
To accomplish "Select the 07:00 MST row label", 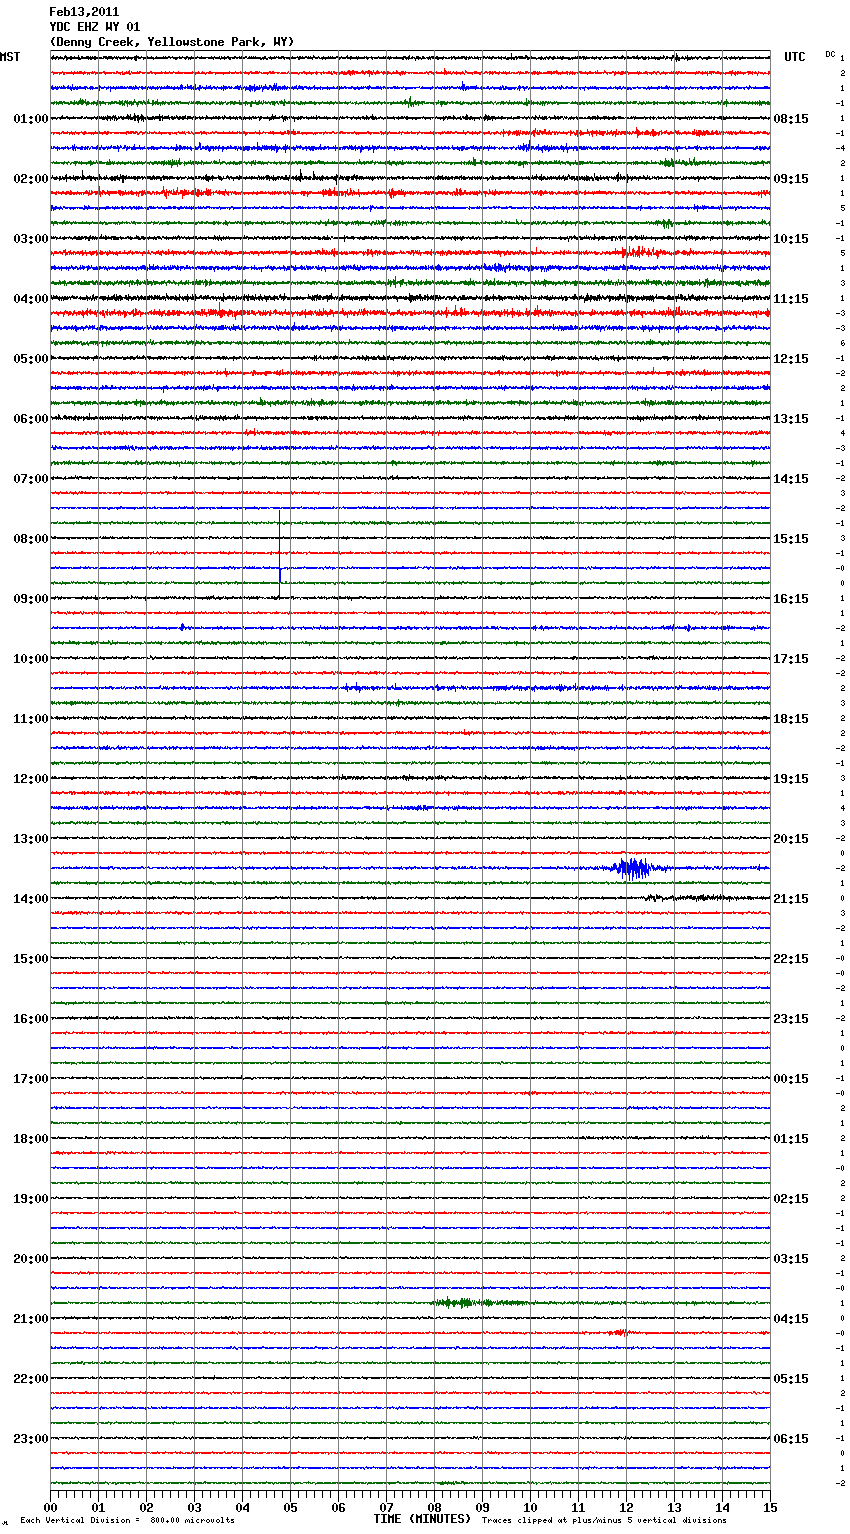I will [31, 479].
